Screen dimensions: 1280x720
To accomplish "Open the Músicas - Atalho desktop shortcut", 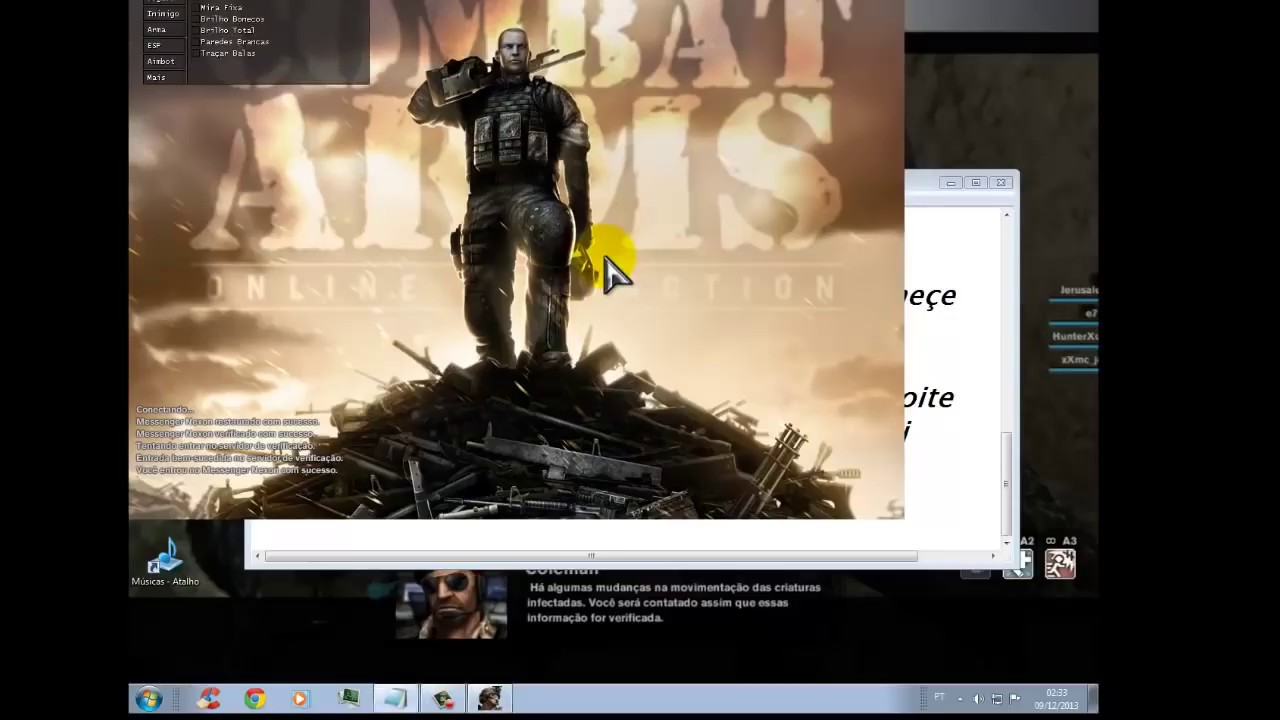I will 165,562.
